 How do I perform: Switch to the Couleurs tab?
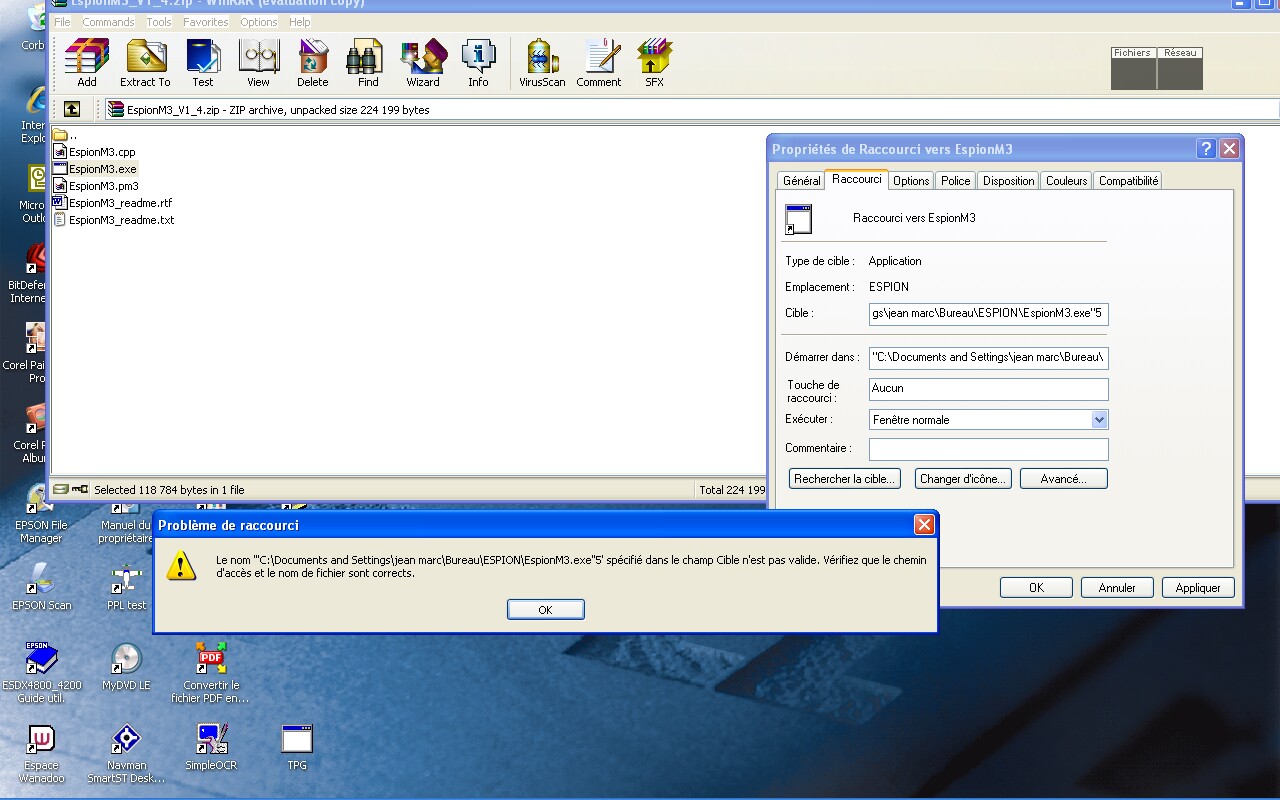(x=1066, y=181)
